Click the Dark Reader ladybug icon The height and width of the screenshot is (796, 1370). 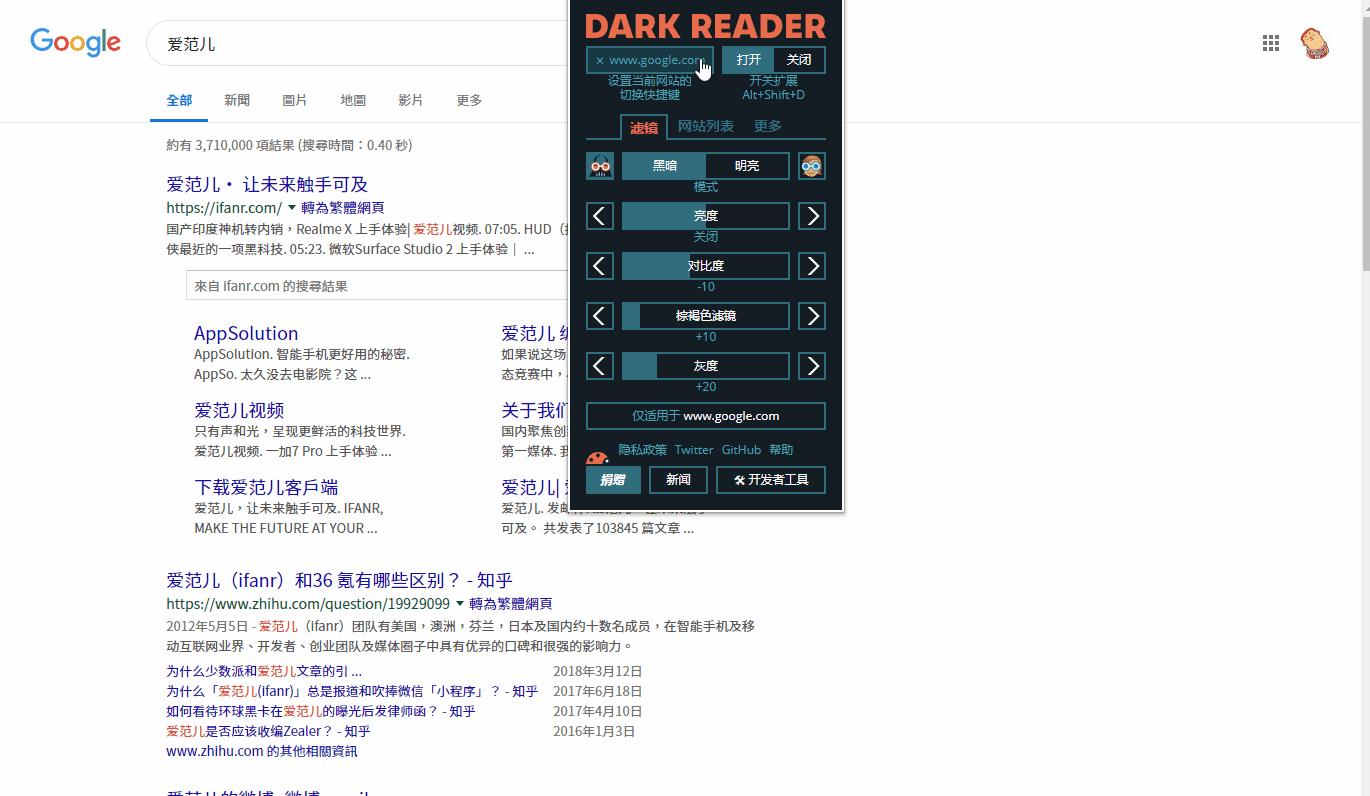click(x=597, y=459)
